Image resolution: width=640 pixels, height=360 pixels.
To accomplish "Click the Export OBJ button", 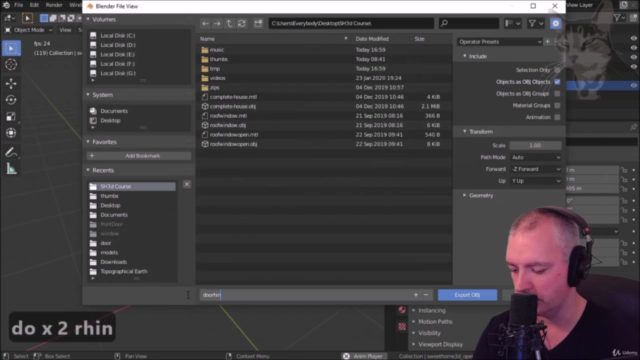I will coord(467,295).
